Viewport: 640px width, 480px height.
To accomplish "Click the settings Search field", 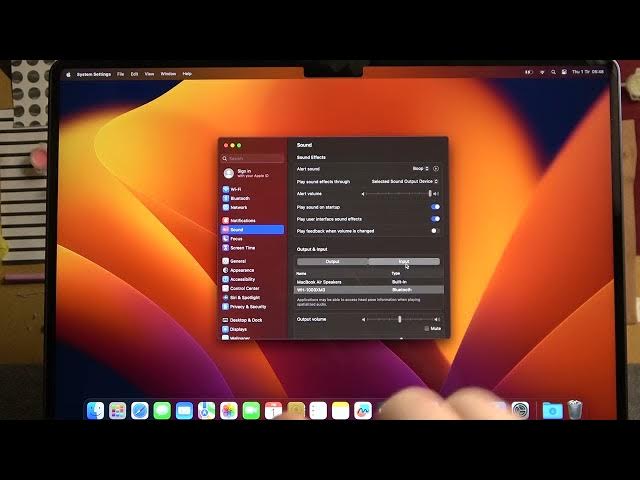I will tap(253, 158).
